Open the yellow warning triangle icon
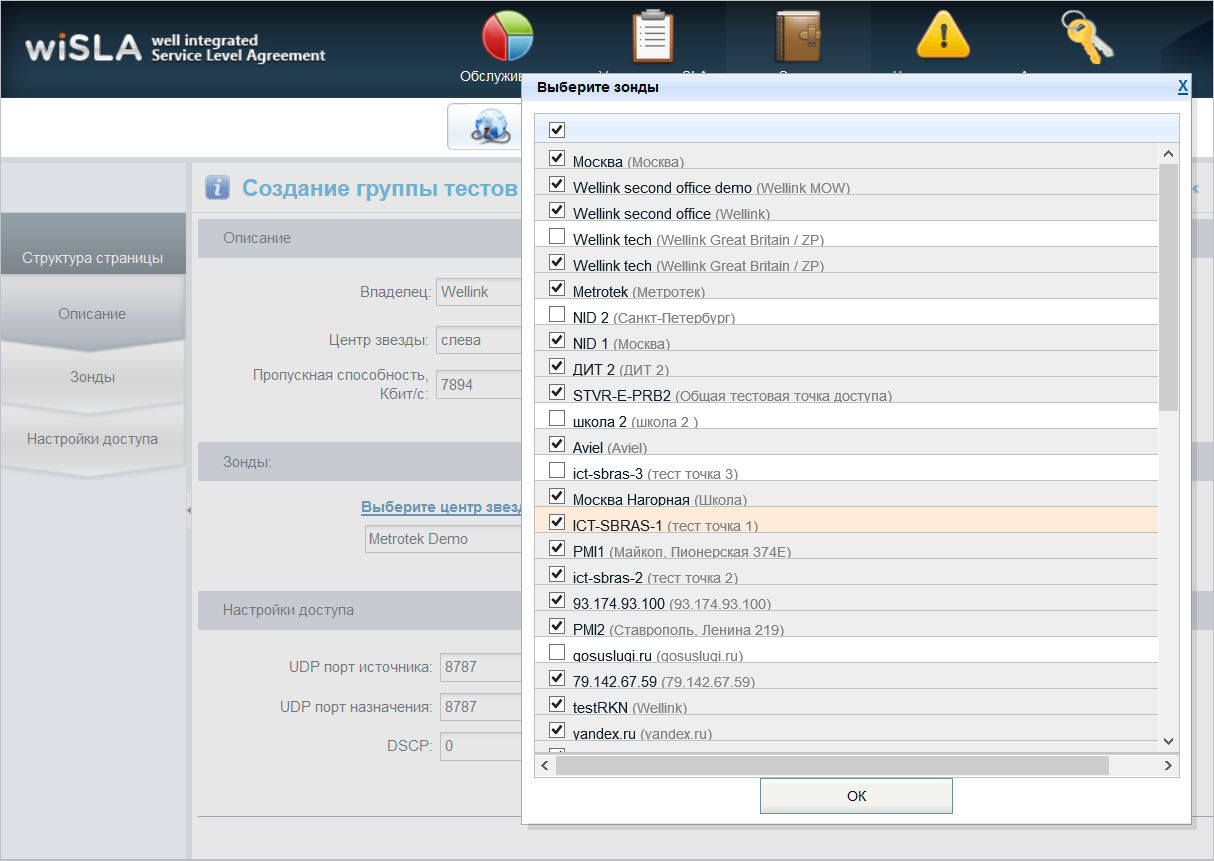 943,37
